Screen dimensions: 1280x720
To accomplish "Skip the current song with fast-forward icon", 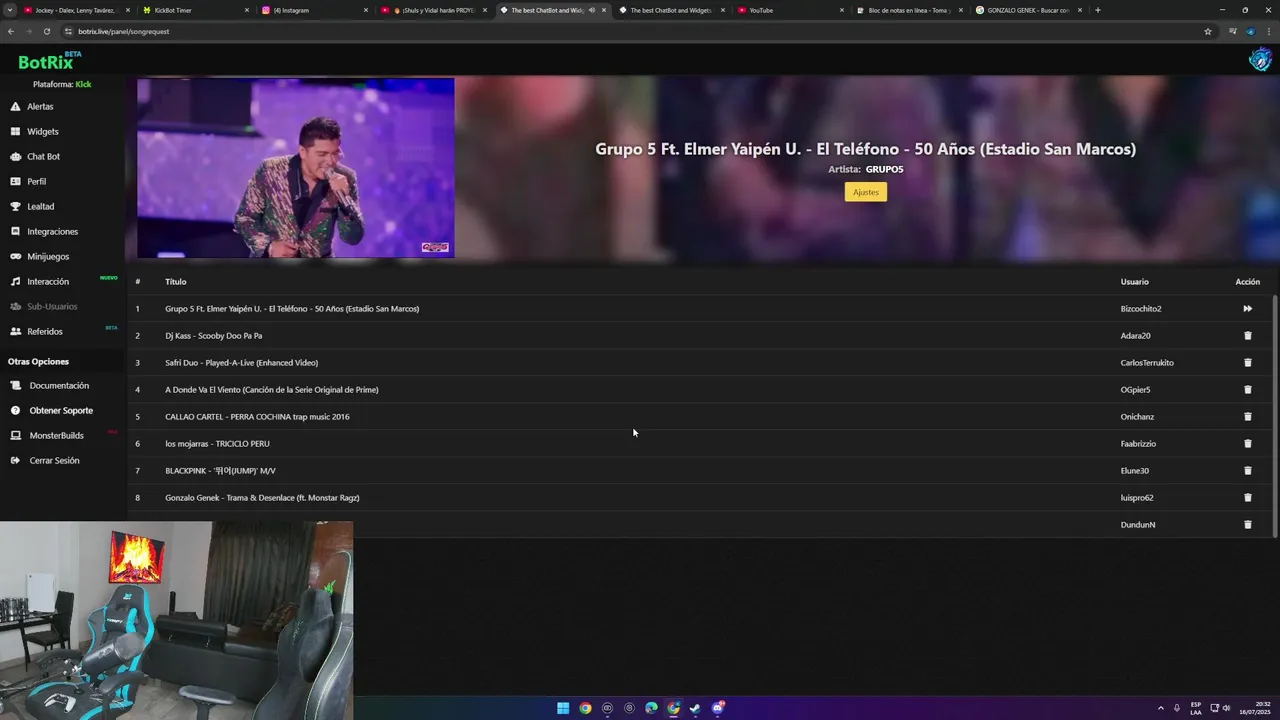I will (x=1247, y=309).
